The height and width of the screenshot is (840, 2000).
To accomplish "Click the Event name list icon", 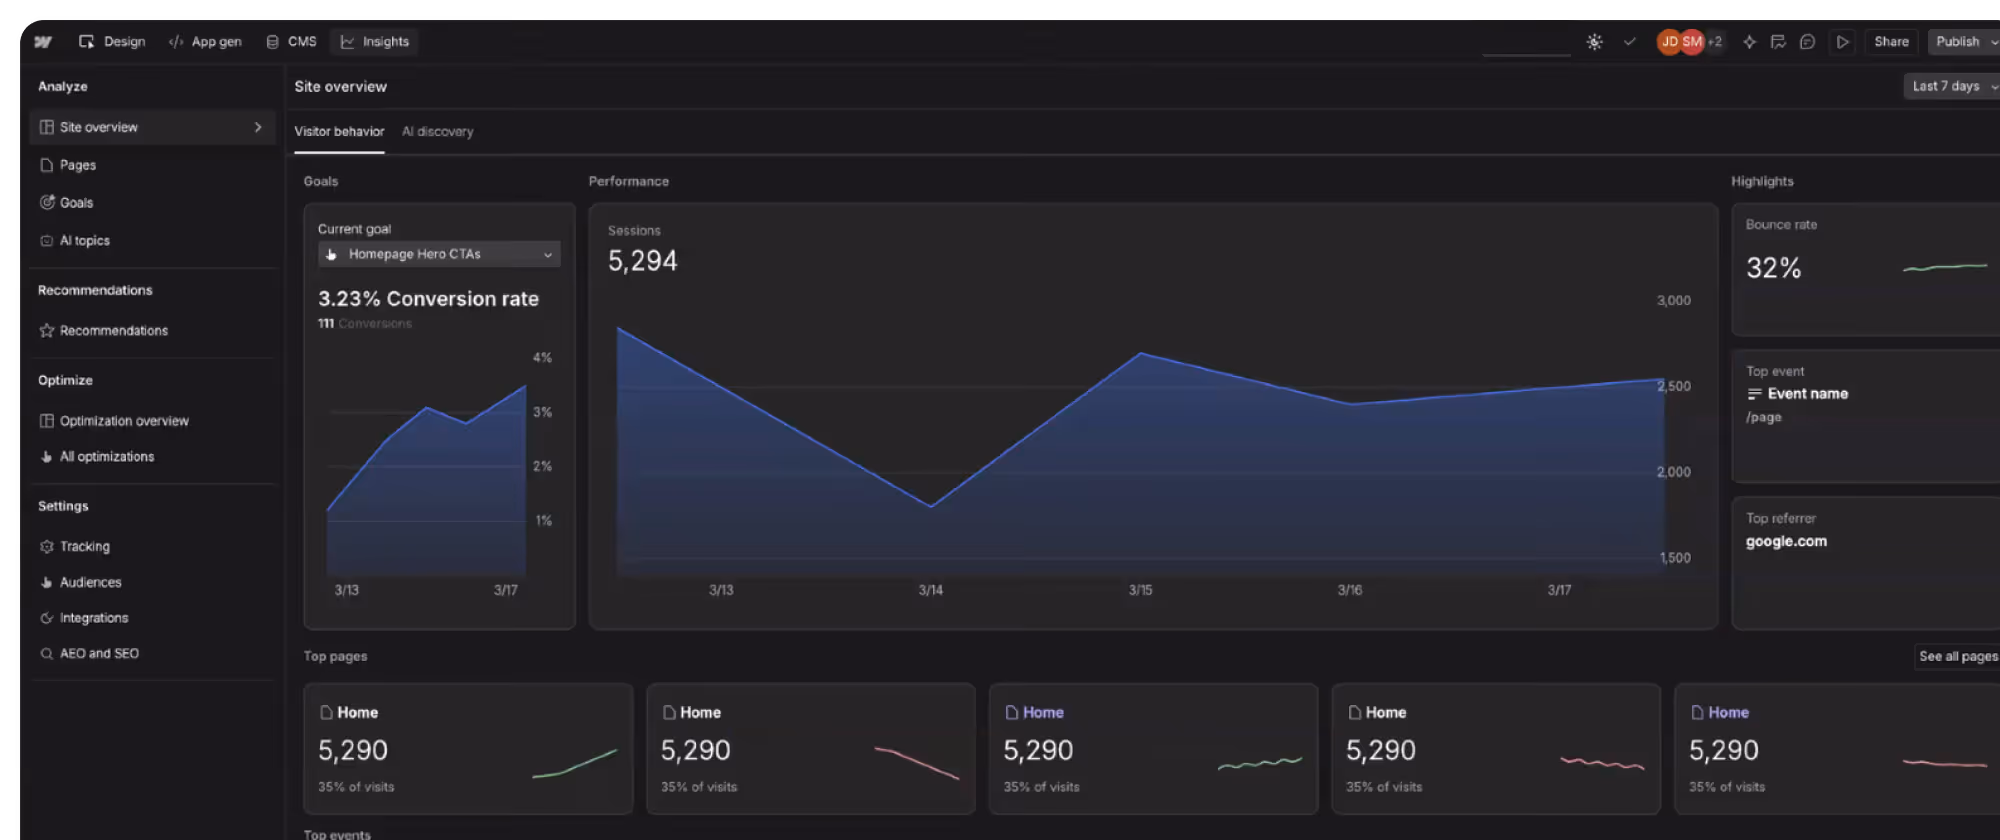I will pos(1755,394).
